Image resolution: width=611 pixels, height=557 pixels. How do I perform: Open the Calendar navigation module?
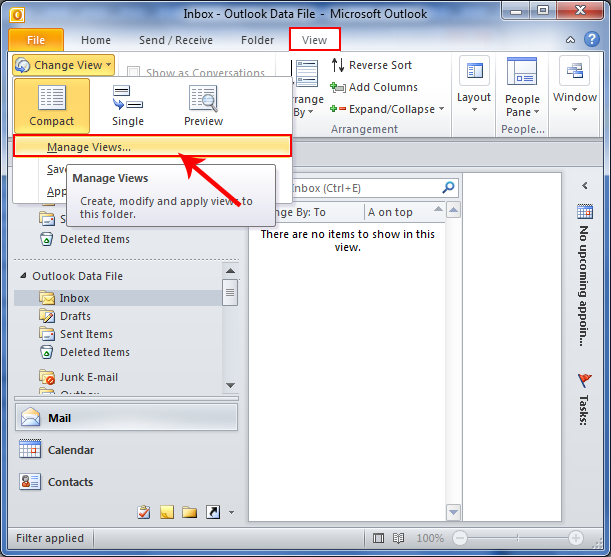[x=126, y=450]
